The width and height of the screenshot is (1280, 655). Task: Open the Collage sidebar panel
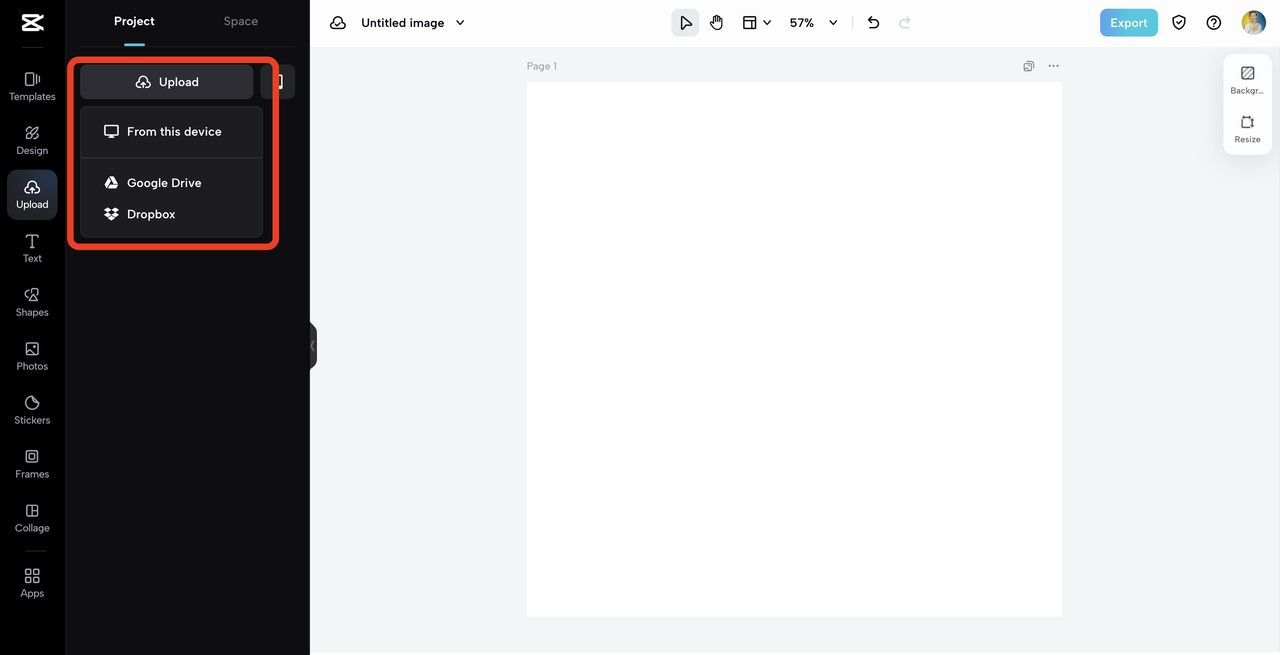32,518
